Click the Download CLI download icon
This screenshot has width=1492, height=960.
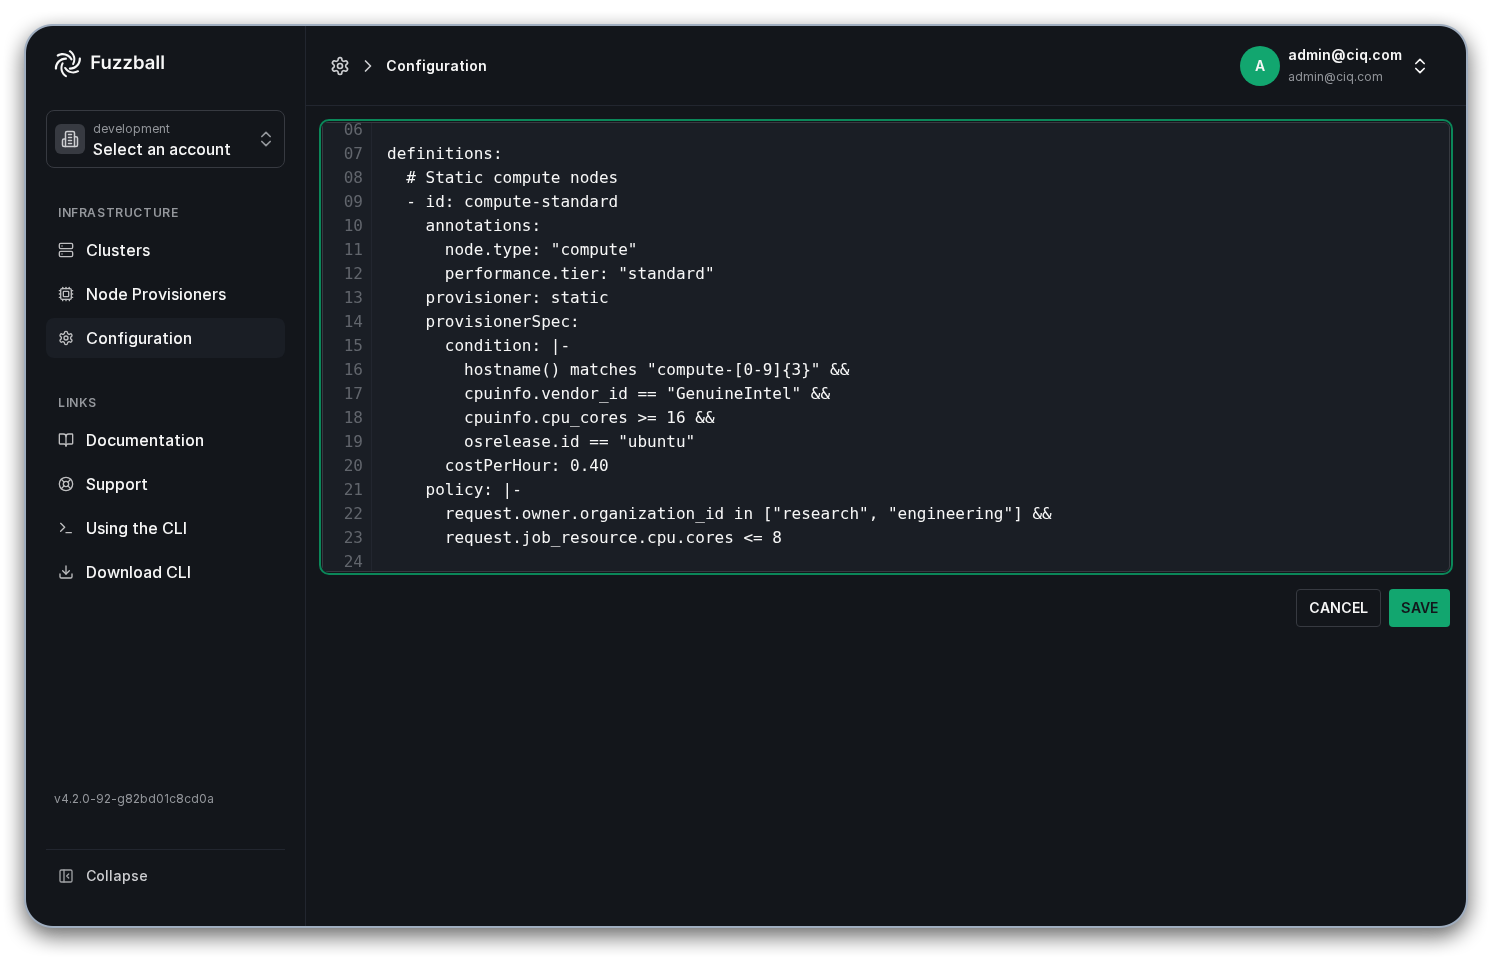point(66,572)
